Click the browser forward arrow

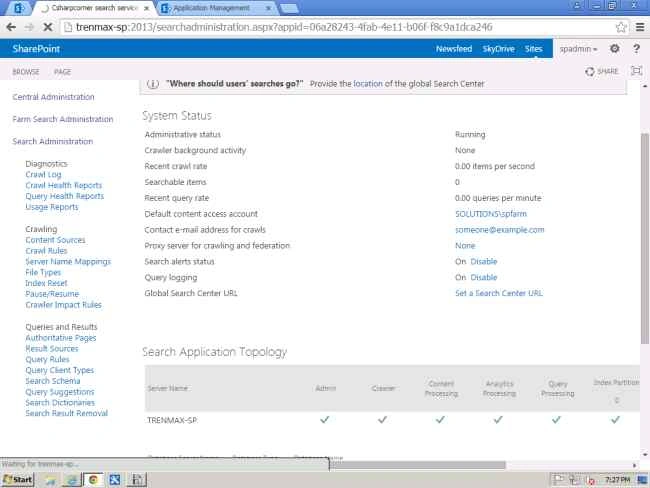(x=29, y=27)
